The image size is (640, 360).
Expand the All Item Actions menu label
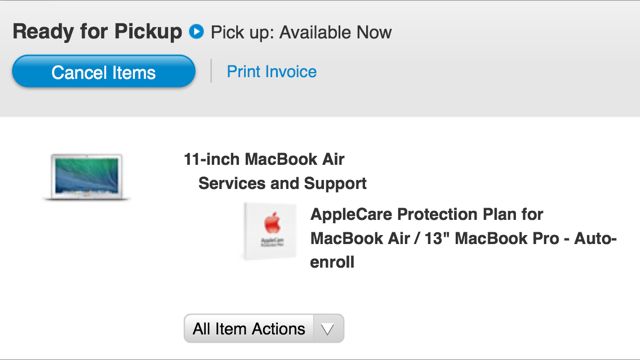(249, 329)
